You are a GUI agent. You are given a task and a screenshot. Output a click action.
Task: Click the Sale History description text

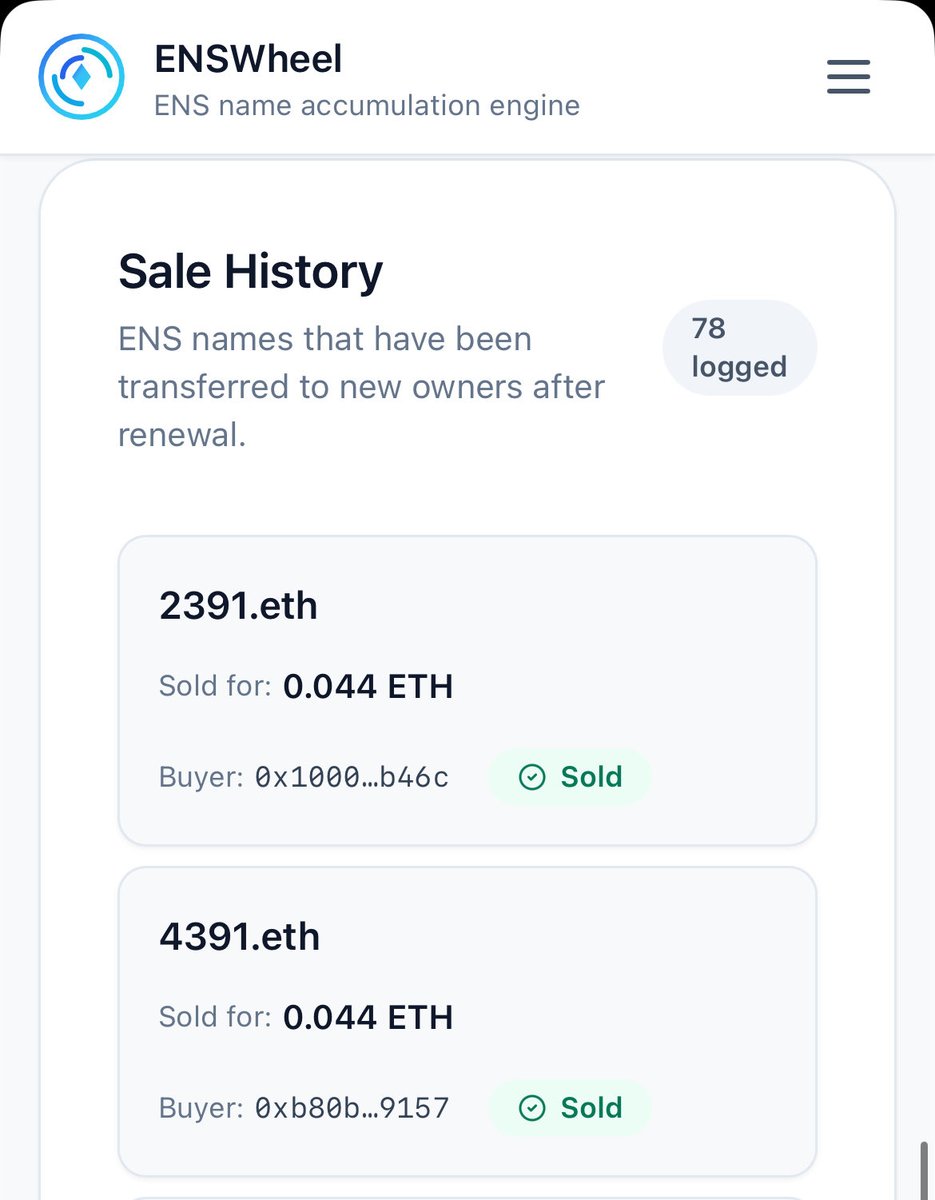click(x=360, y=387)
